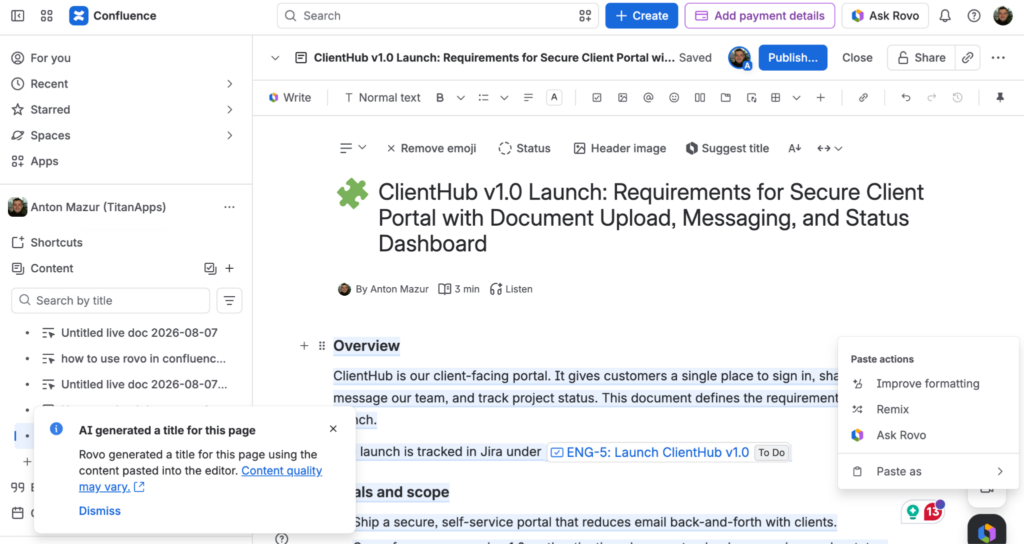This screenshot has width=1024, height=544.
Task: Open ENG-5: Launch ClientHub v1.0 link
Action: tap(657, 452)
